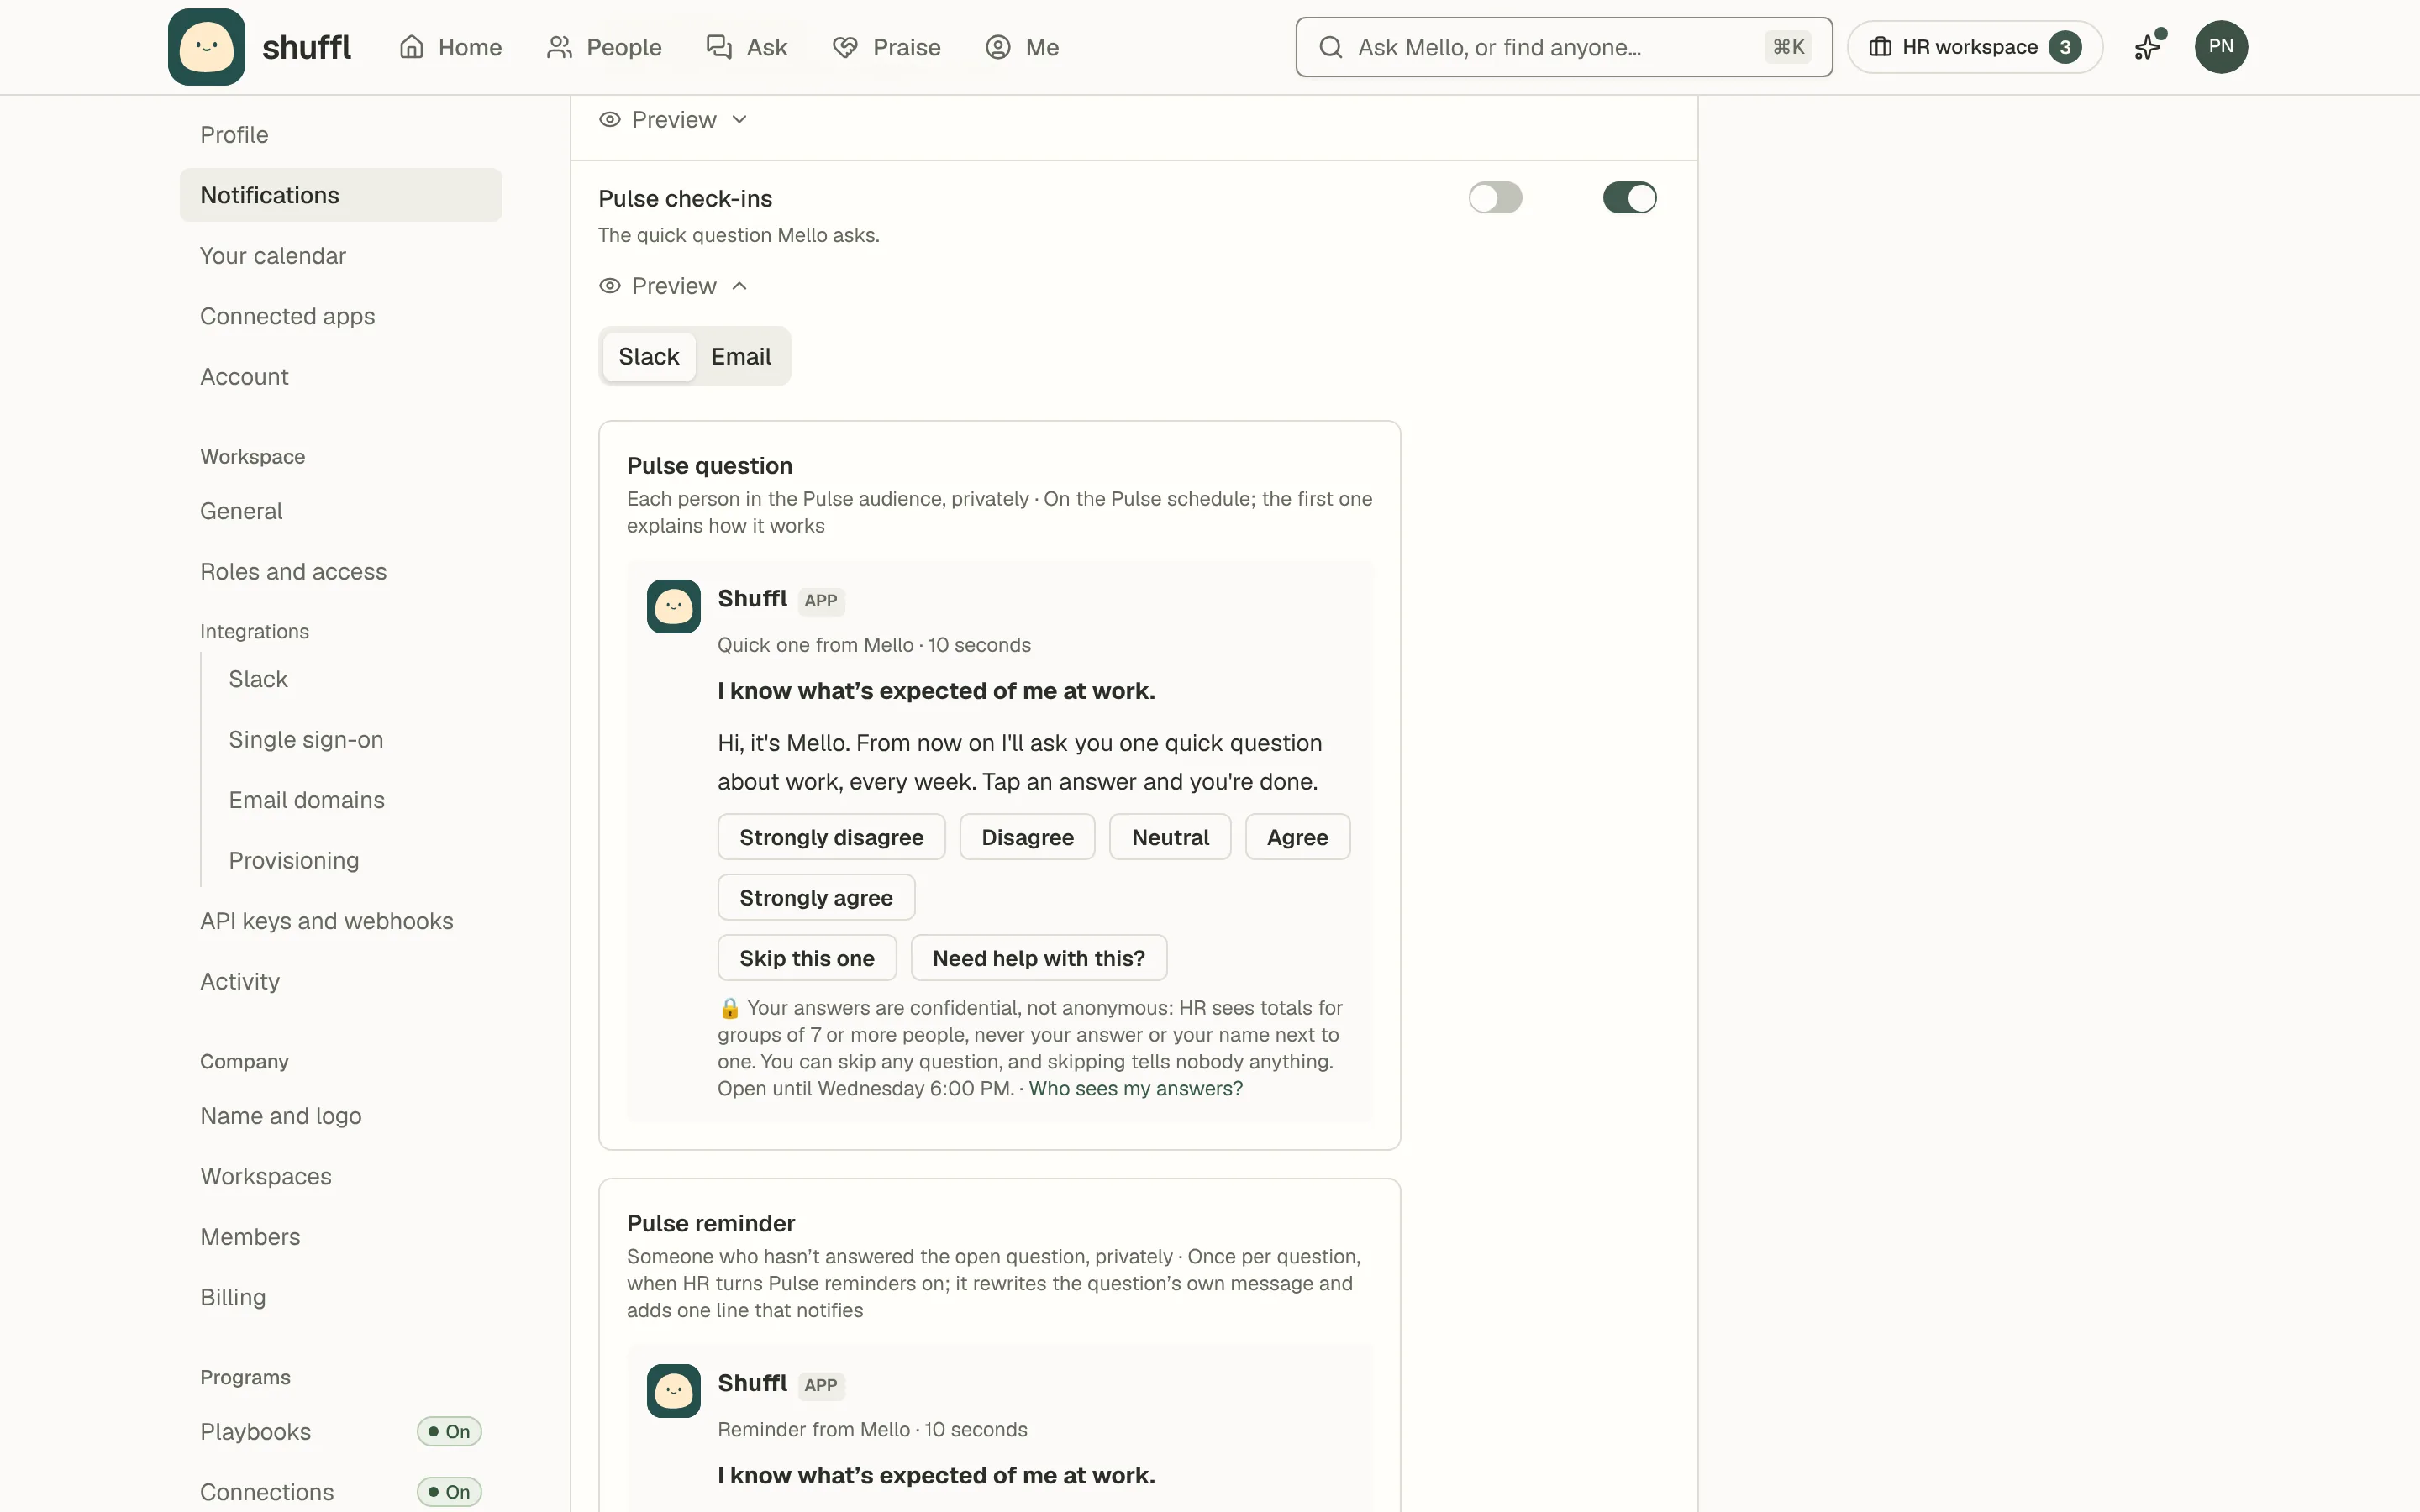Open Your calendar settings
Screen dimensions: 2420x1512
[x=340, y=256]
